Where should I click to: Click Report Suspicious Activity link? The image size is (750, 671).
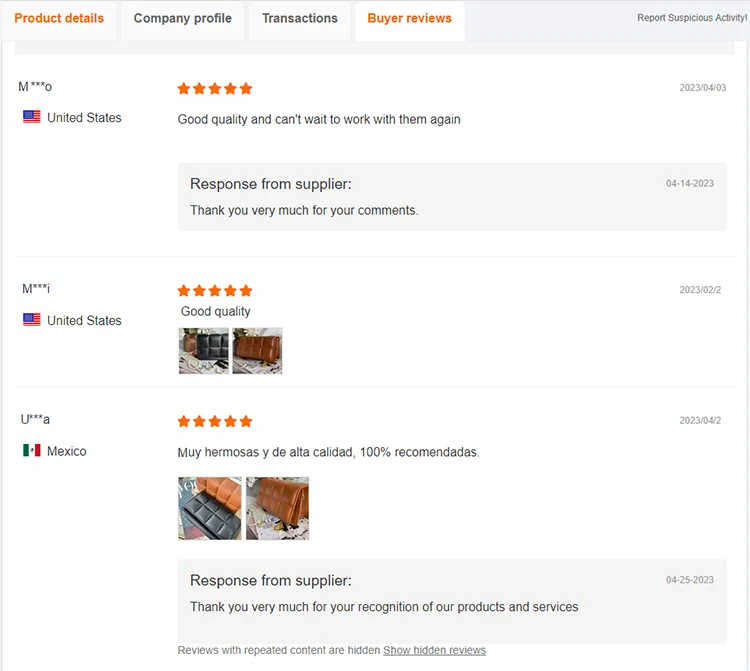(691, 18)
